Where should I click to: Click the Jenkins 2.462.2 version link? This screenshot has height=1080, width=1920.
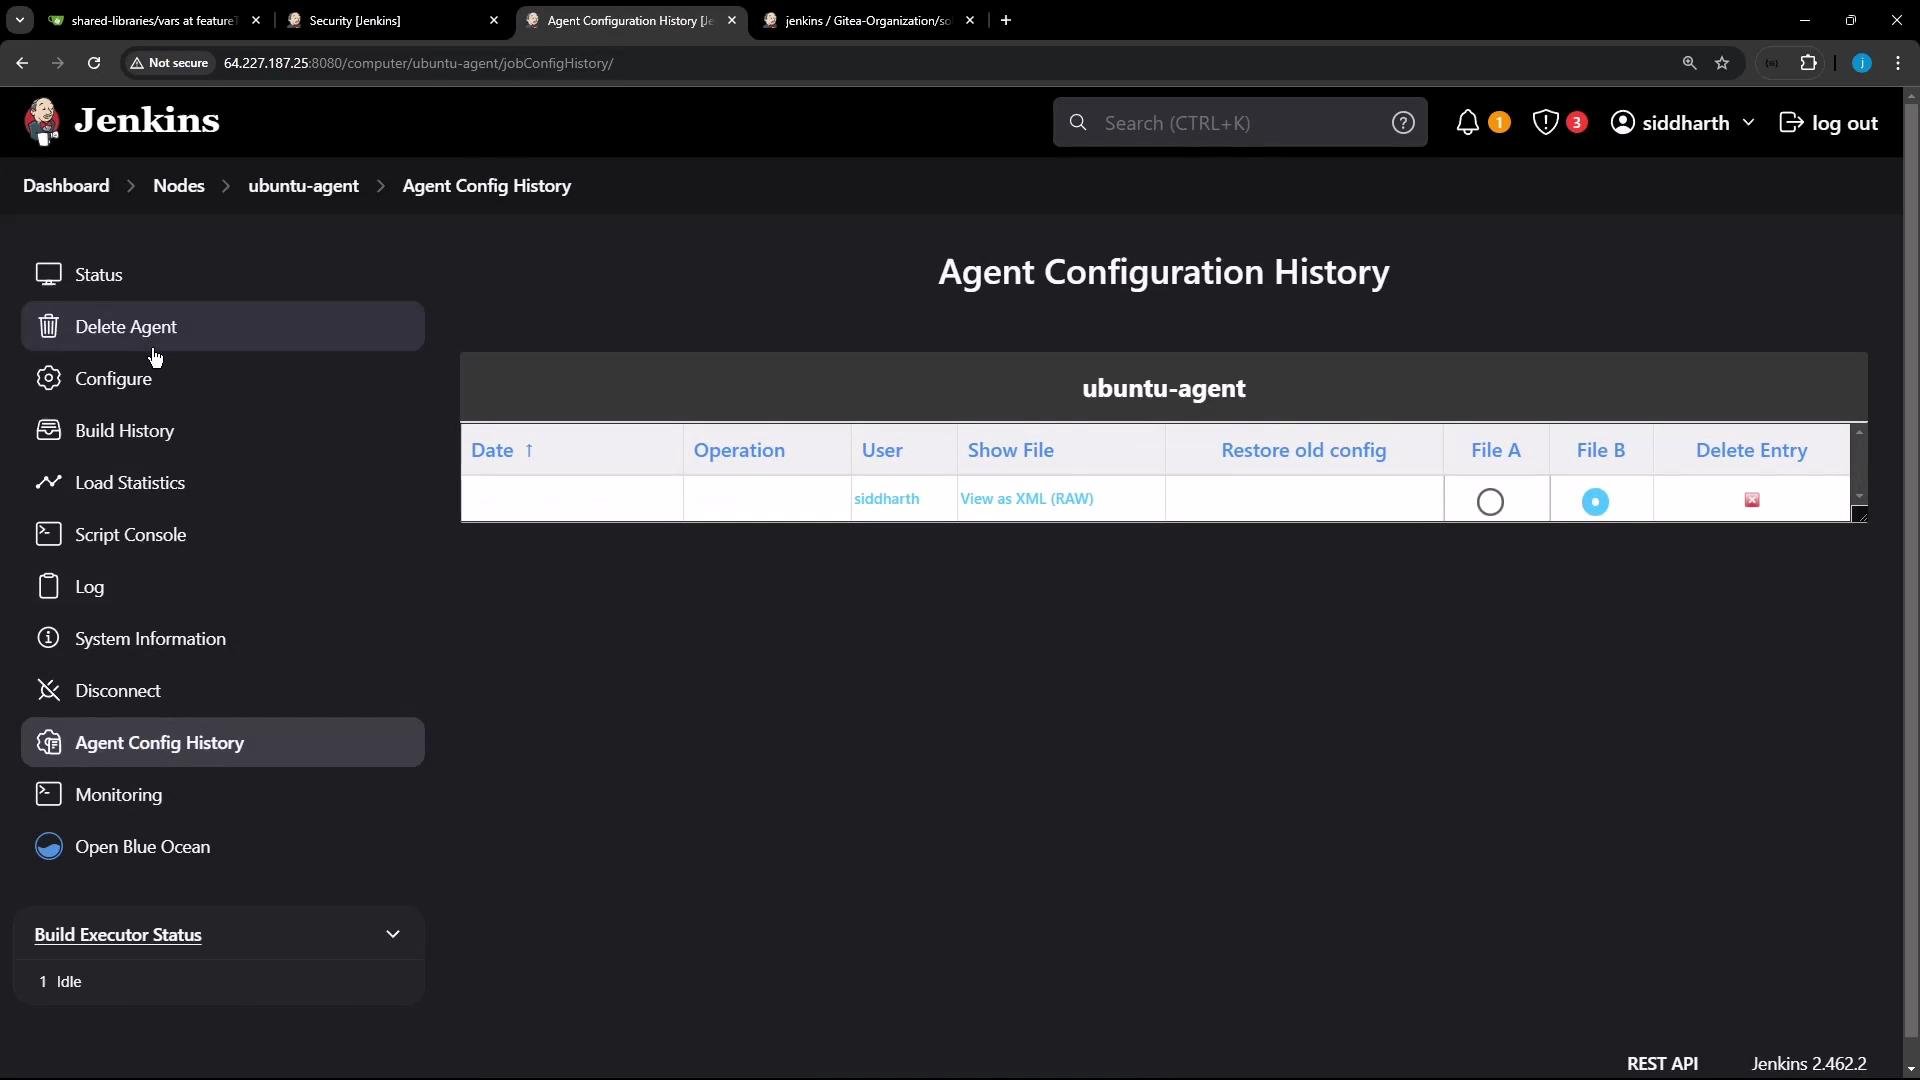(1809, 1063)
